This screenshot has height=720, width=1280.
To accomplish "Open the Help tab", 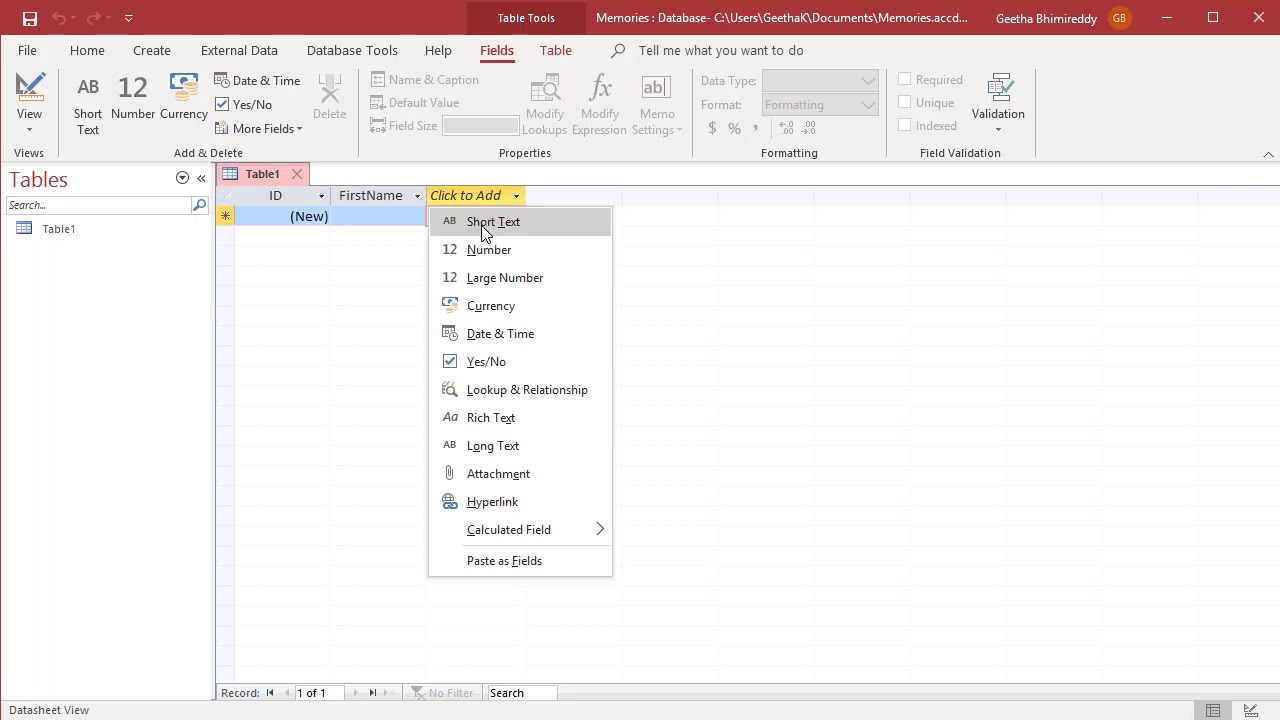I will point(438,50).
